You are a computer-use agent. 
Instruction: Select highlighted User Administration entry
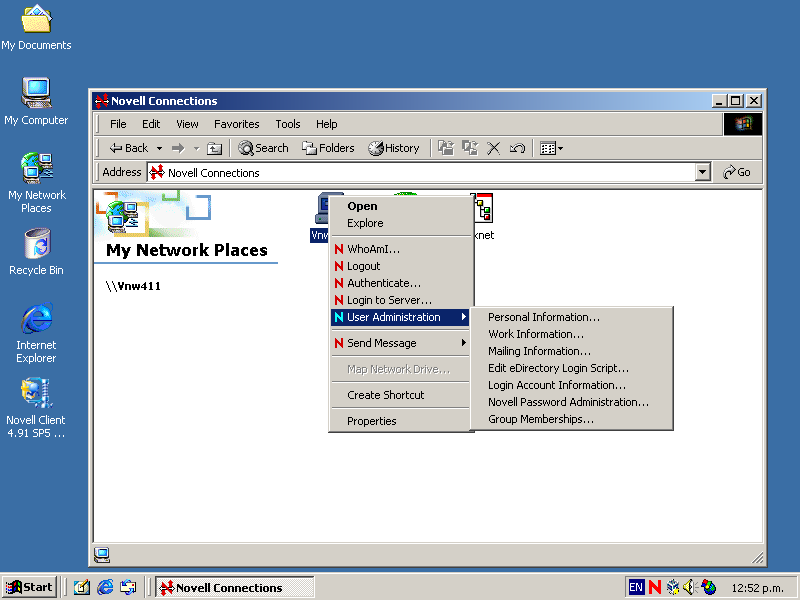tap(400, 317)
